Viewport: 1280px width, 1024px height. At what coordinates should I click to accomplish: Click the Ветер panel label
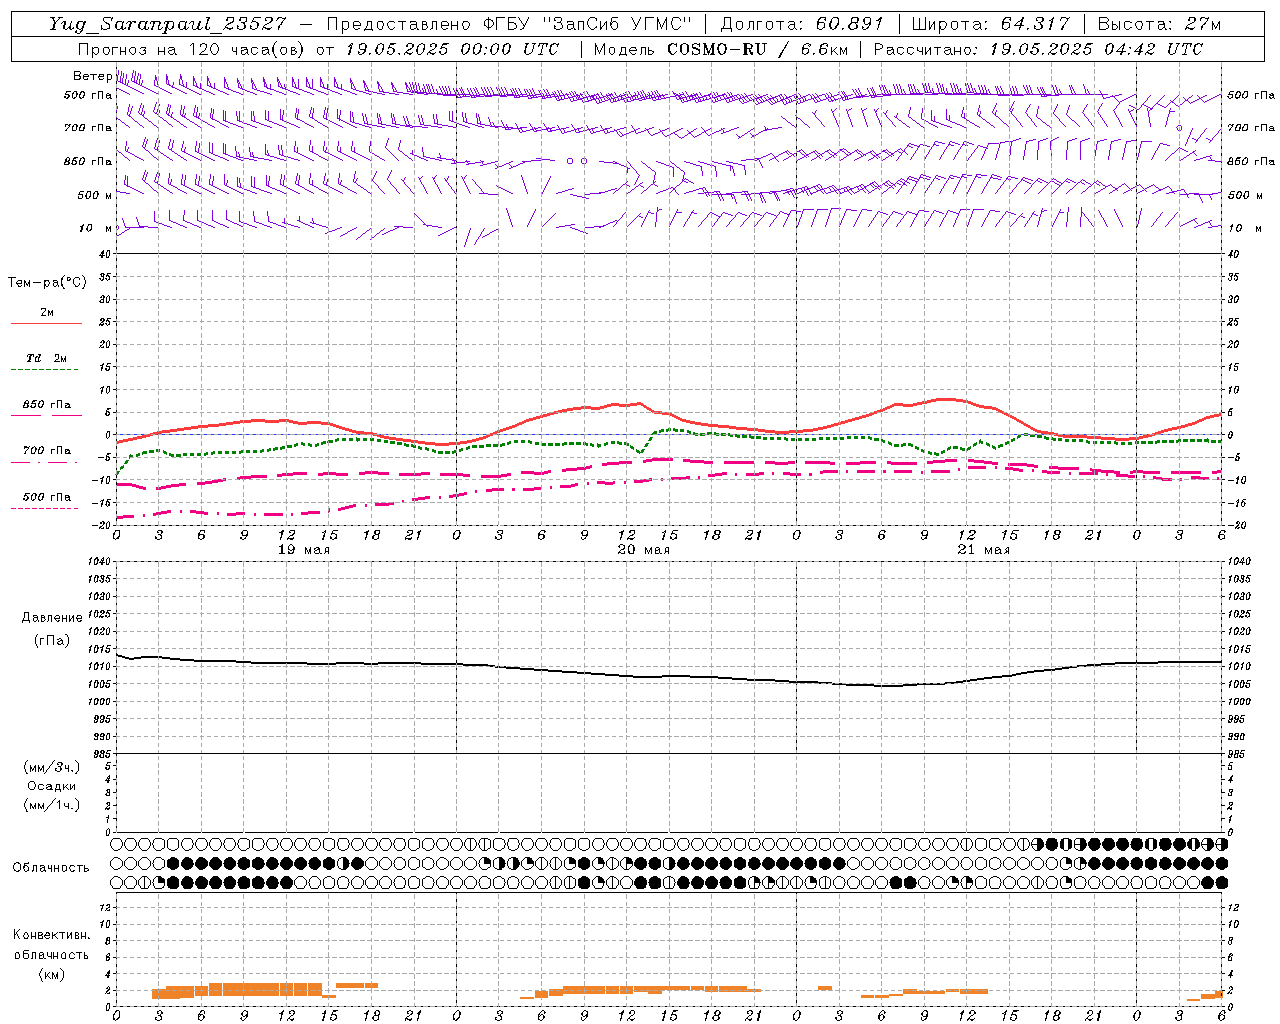tap(92, 76)
